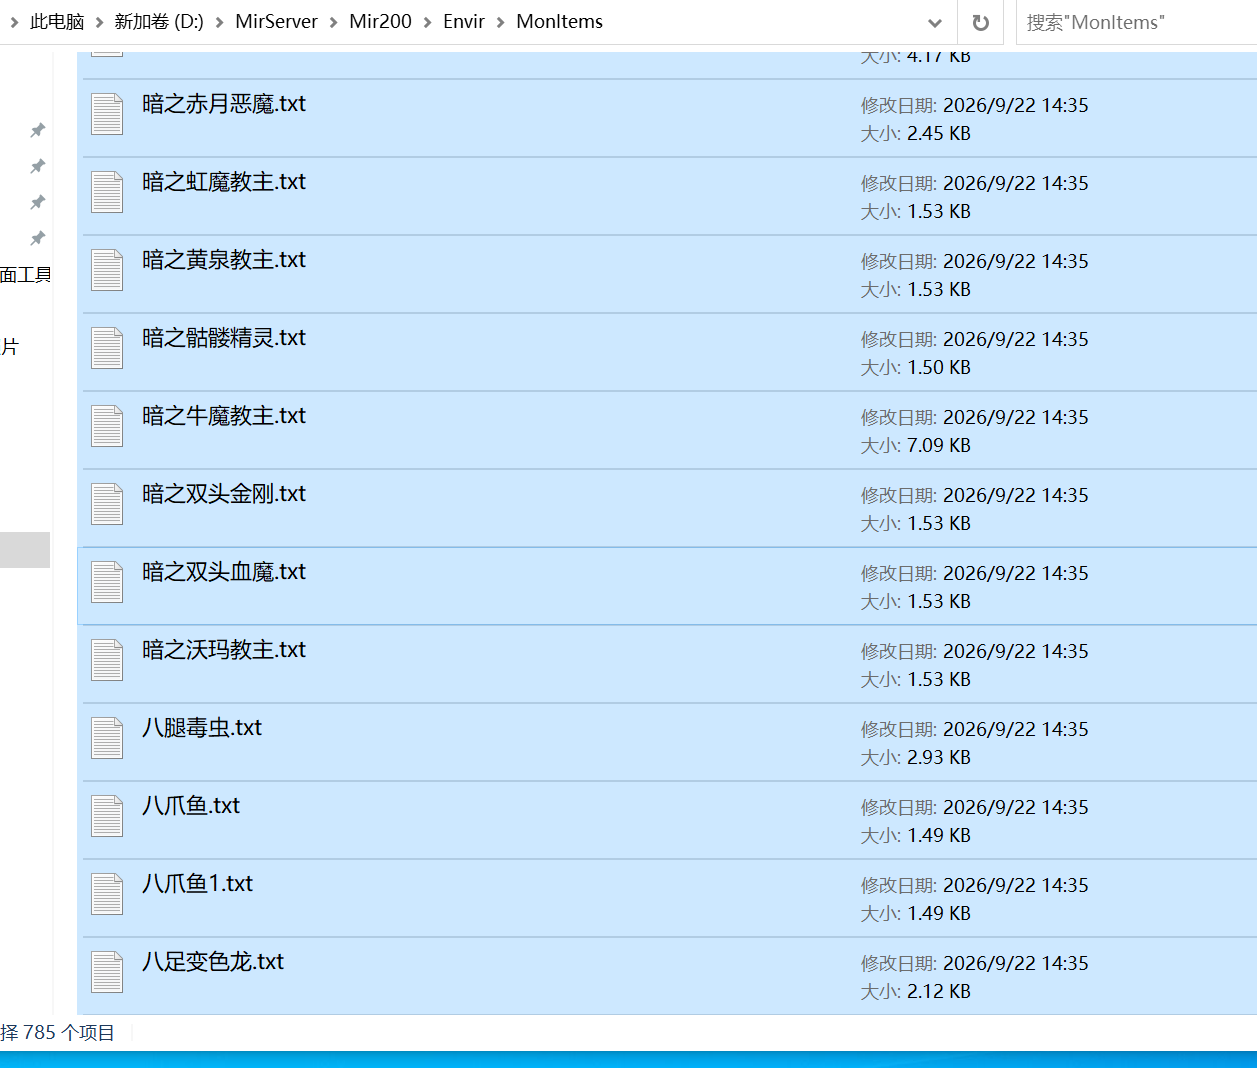The width and height of the screenshot is (1257, 1068).
Task: Click the file icon for 暗之双头金刚.txt
Action: 107,504
